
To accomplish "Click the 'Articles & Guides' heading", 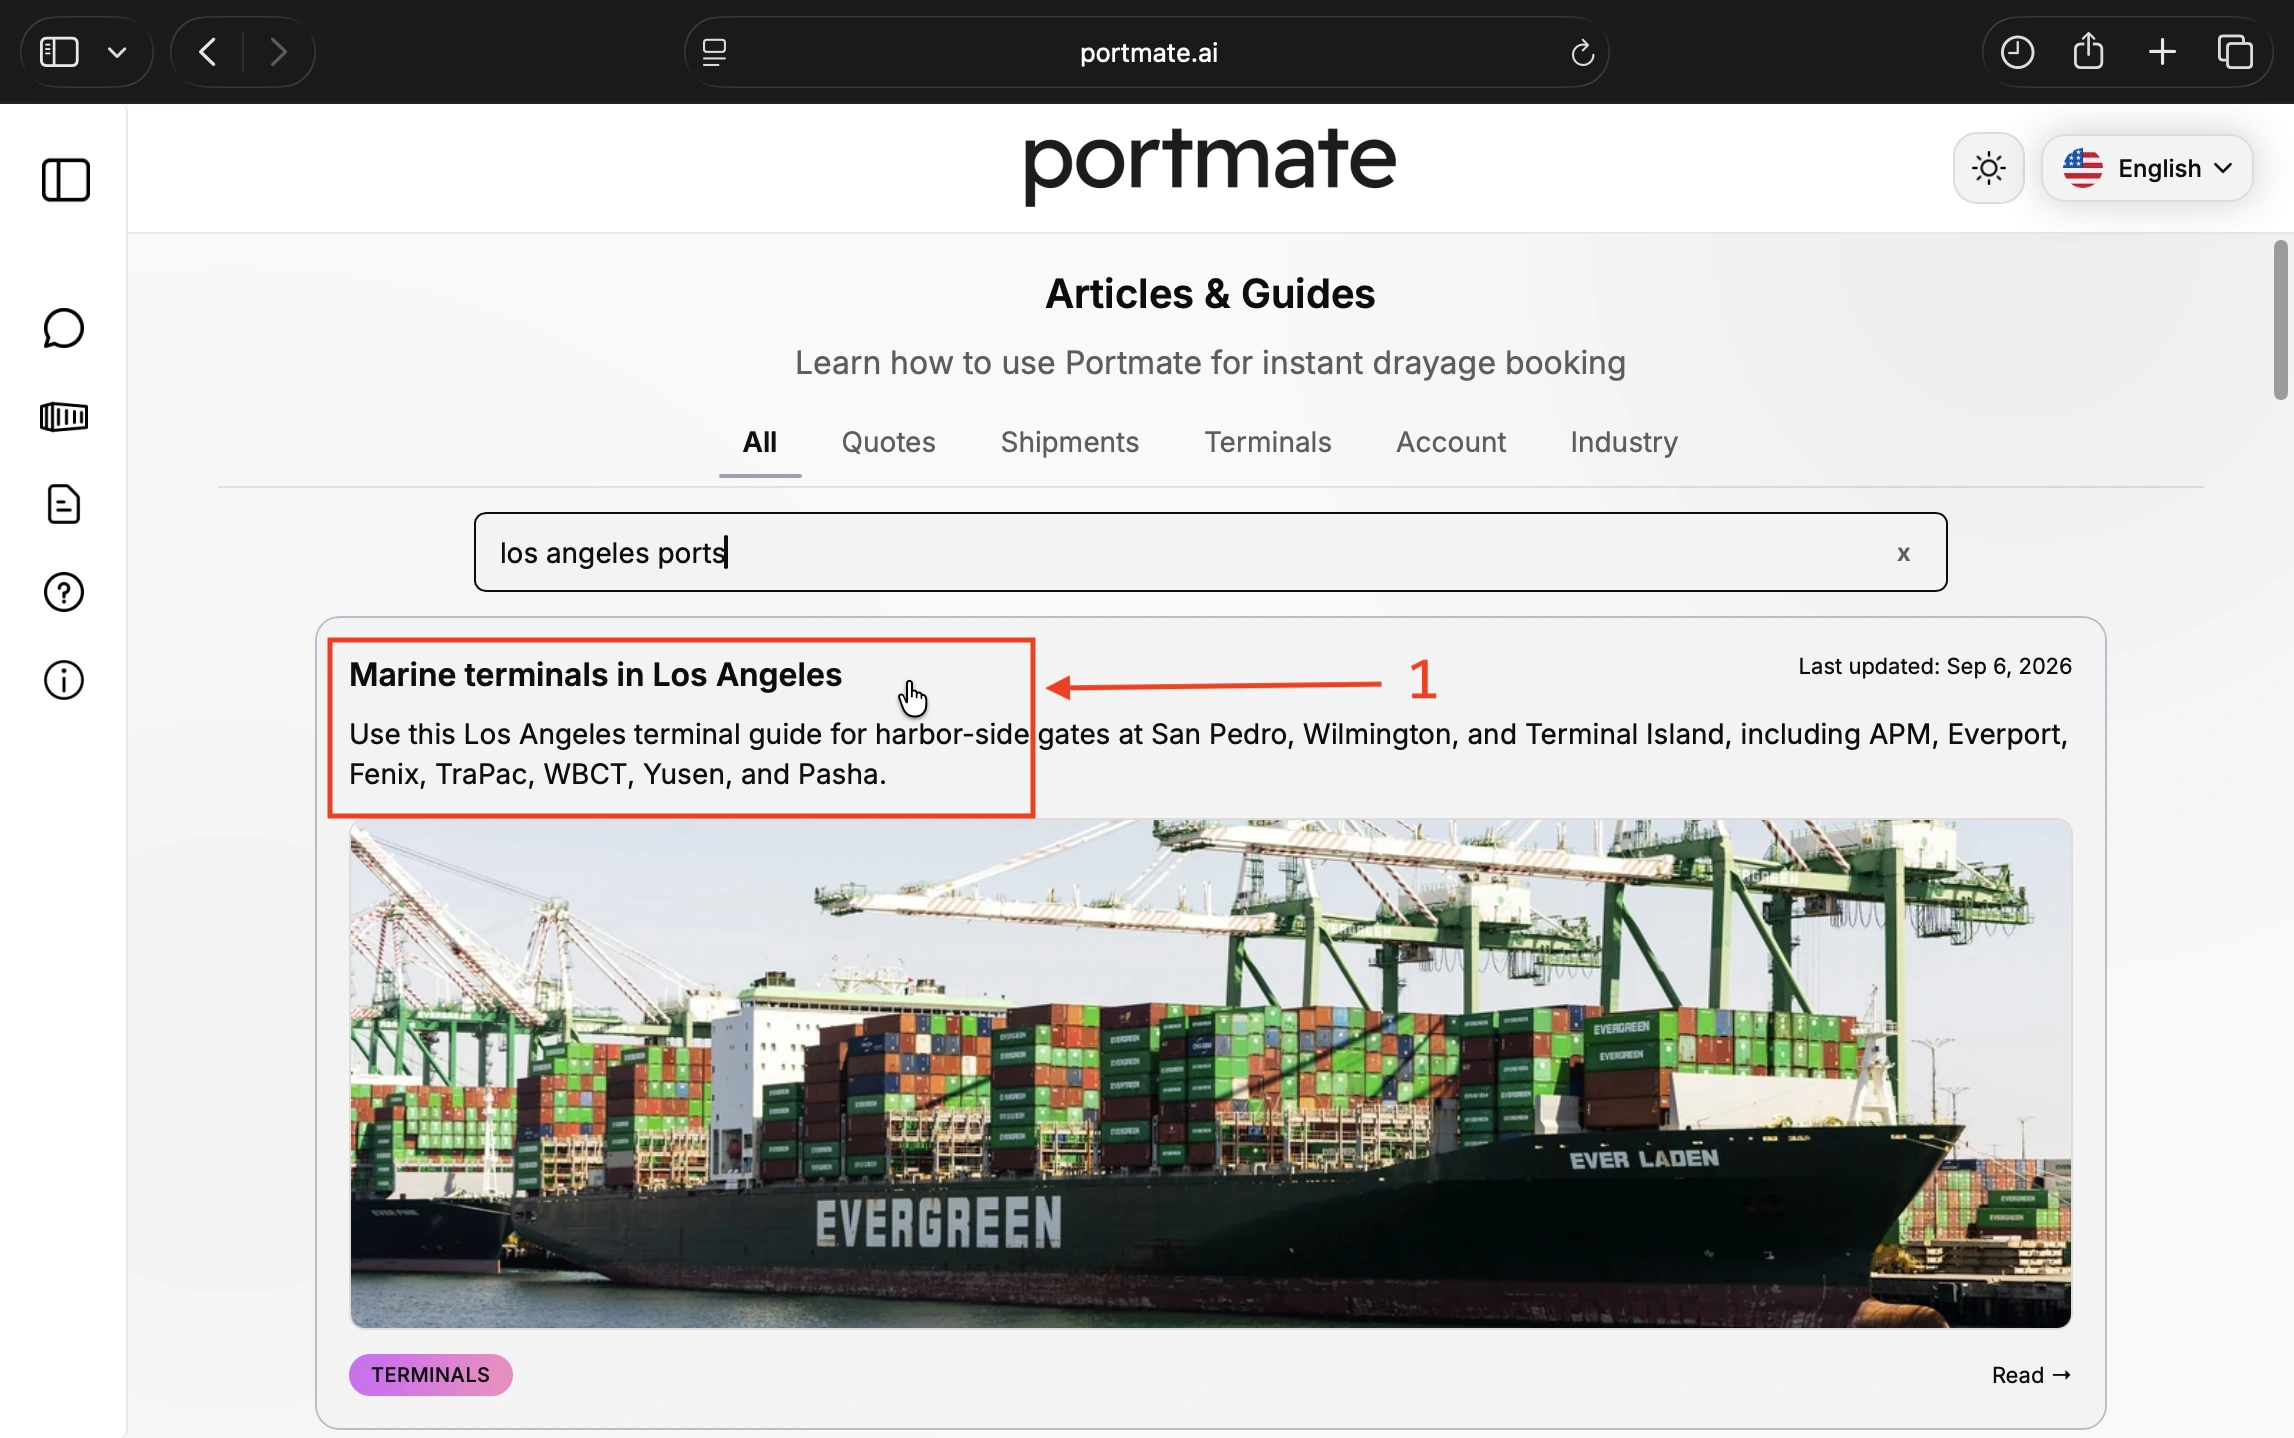I will [x=1210, y=294].
